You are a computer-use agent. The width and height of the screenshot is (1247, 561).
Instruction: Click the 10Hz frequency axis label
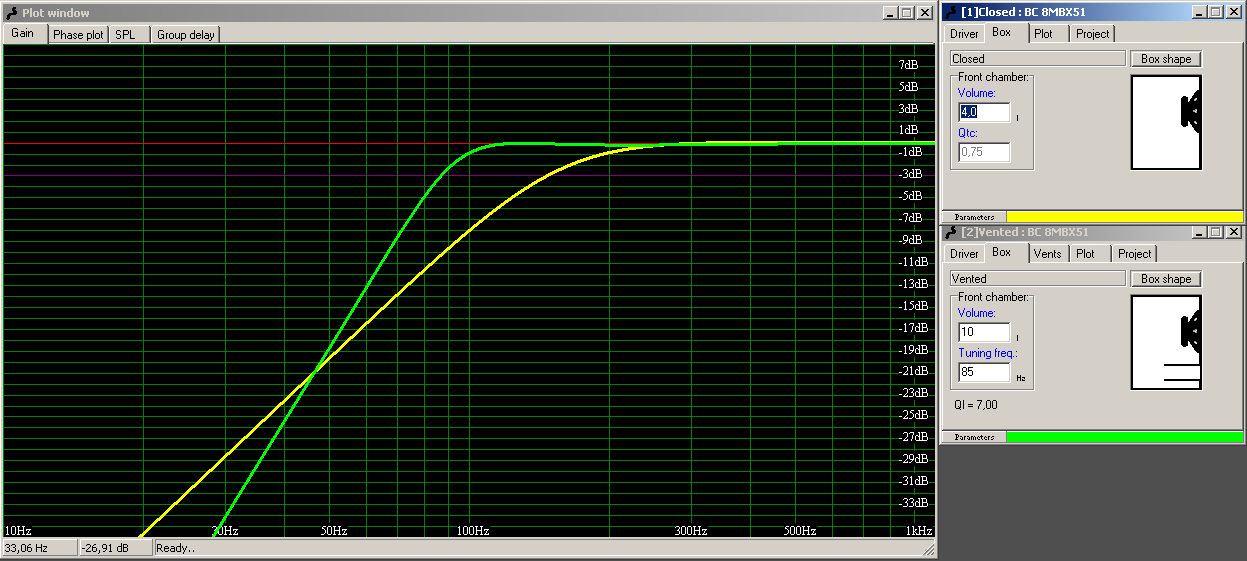point(18,531)
